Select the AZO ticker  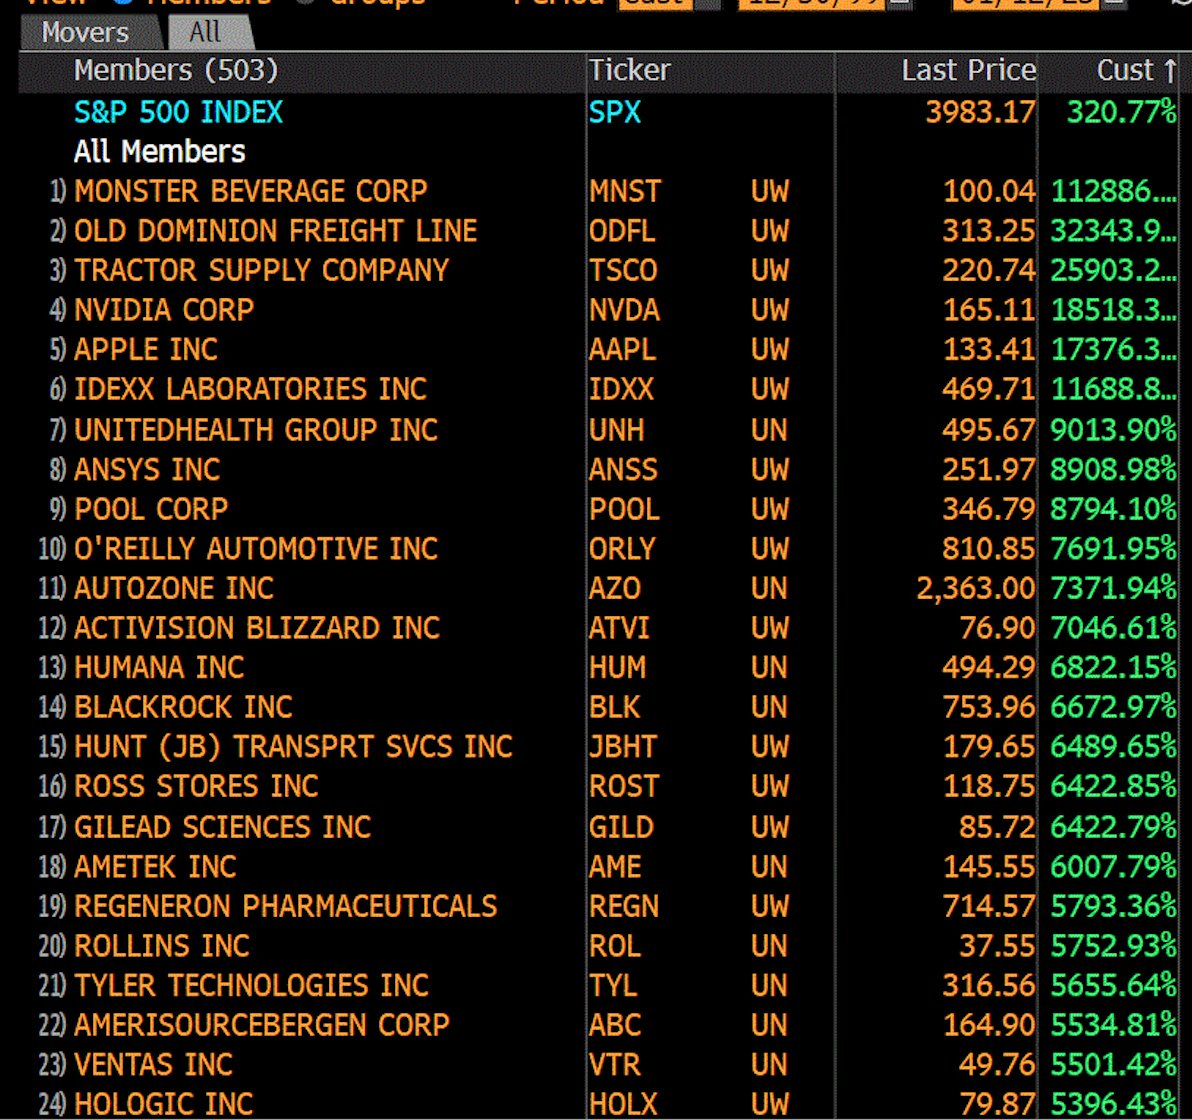615,589
